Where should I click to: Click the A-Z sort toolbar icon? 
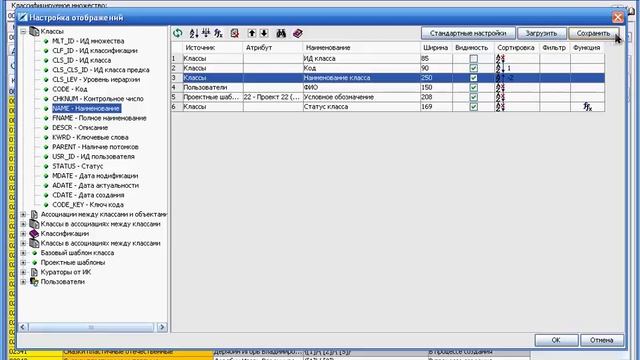click(x=194, y=33)
